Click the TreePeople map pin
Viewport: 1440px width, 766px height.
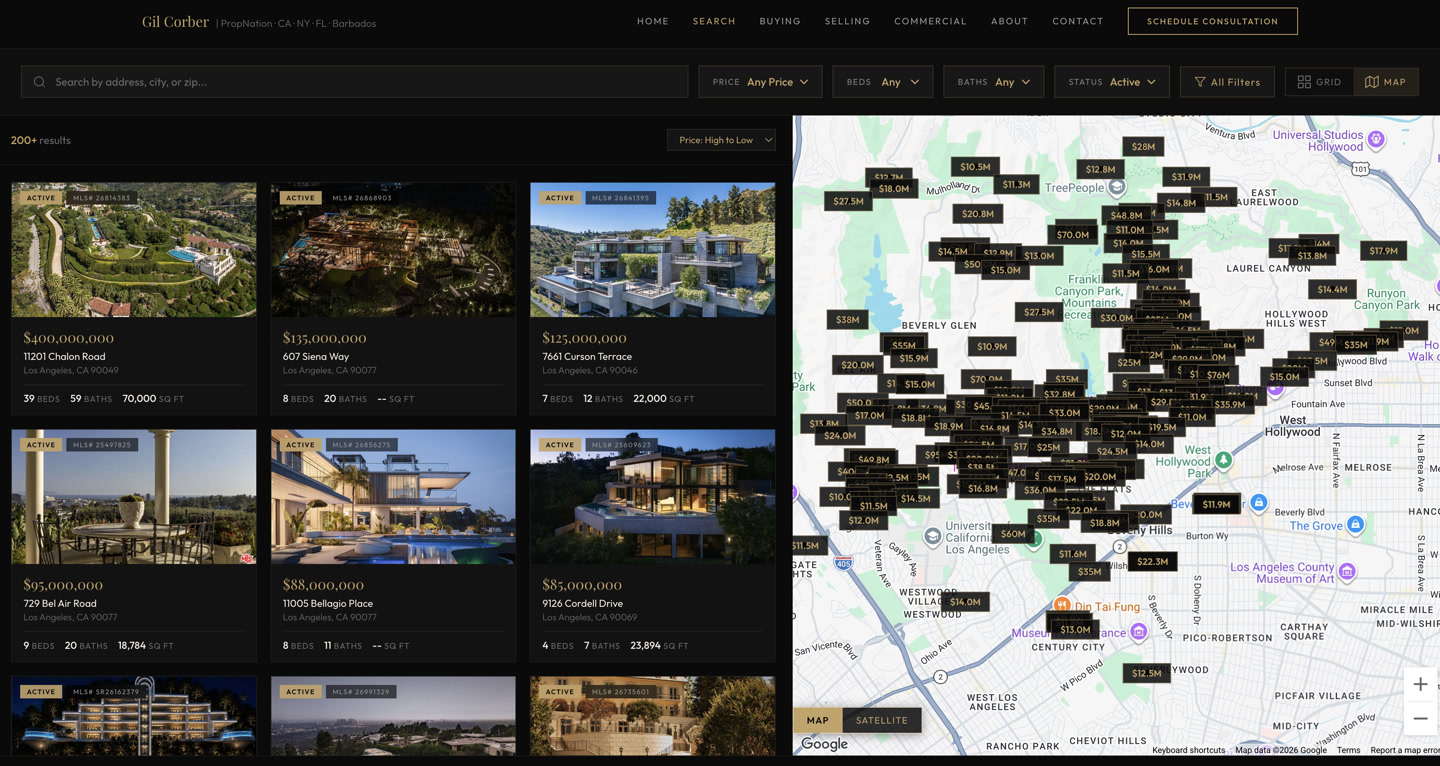click(1117, 187)
